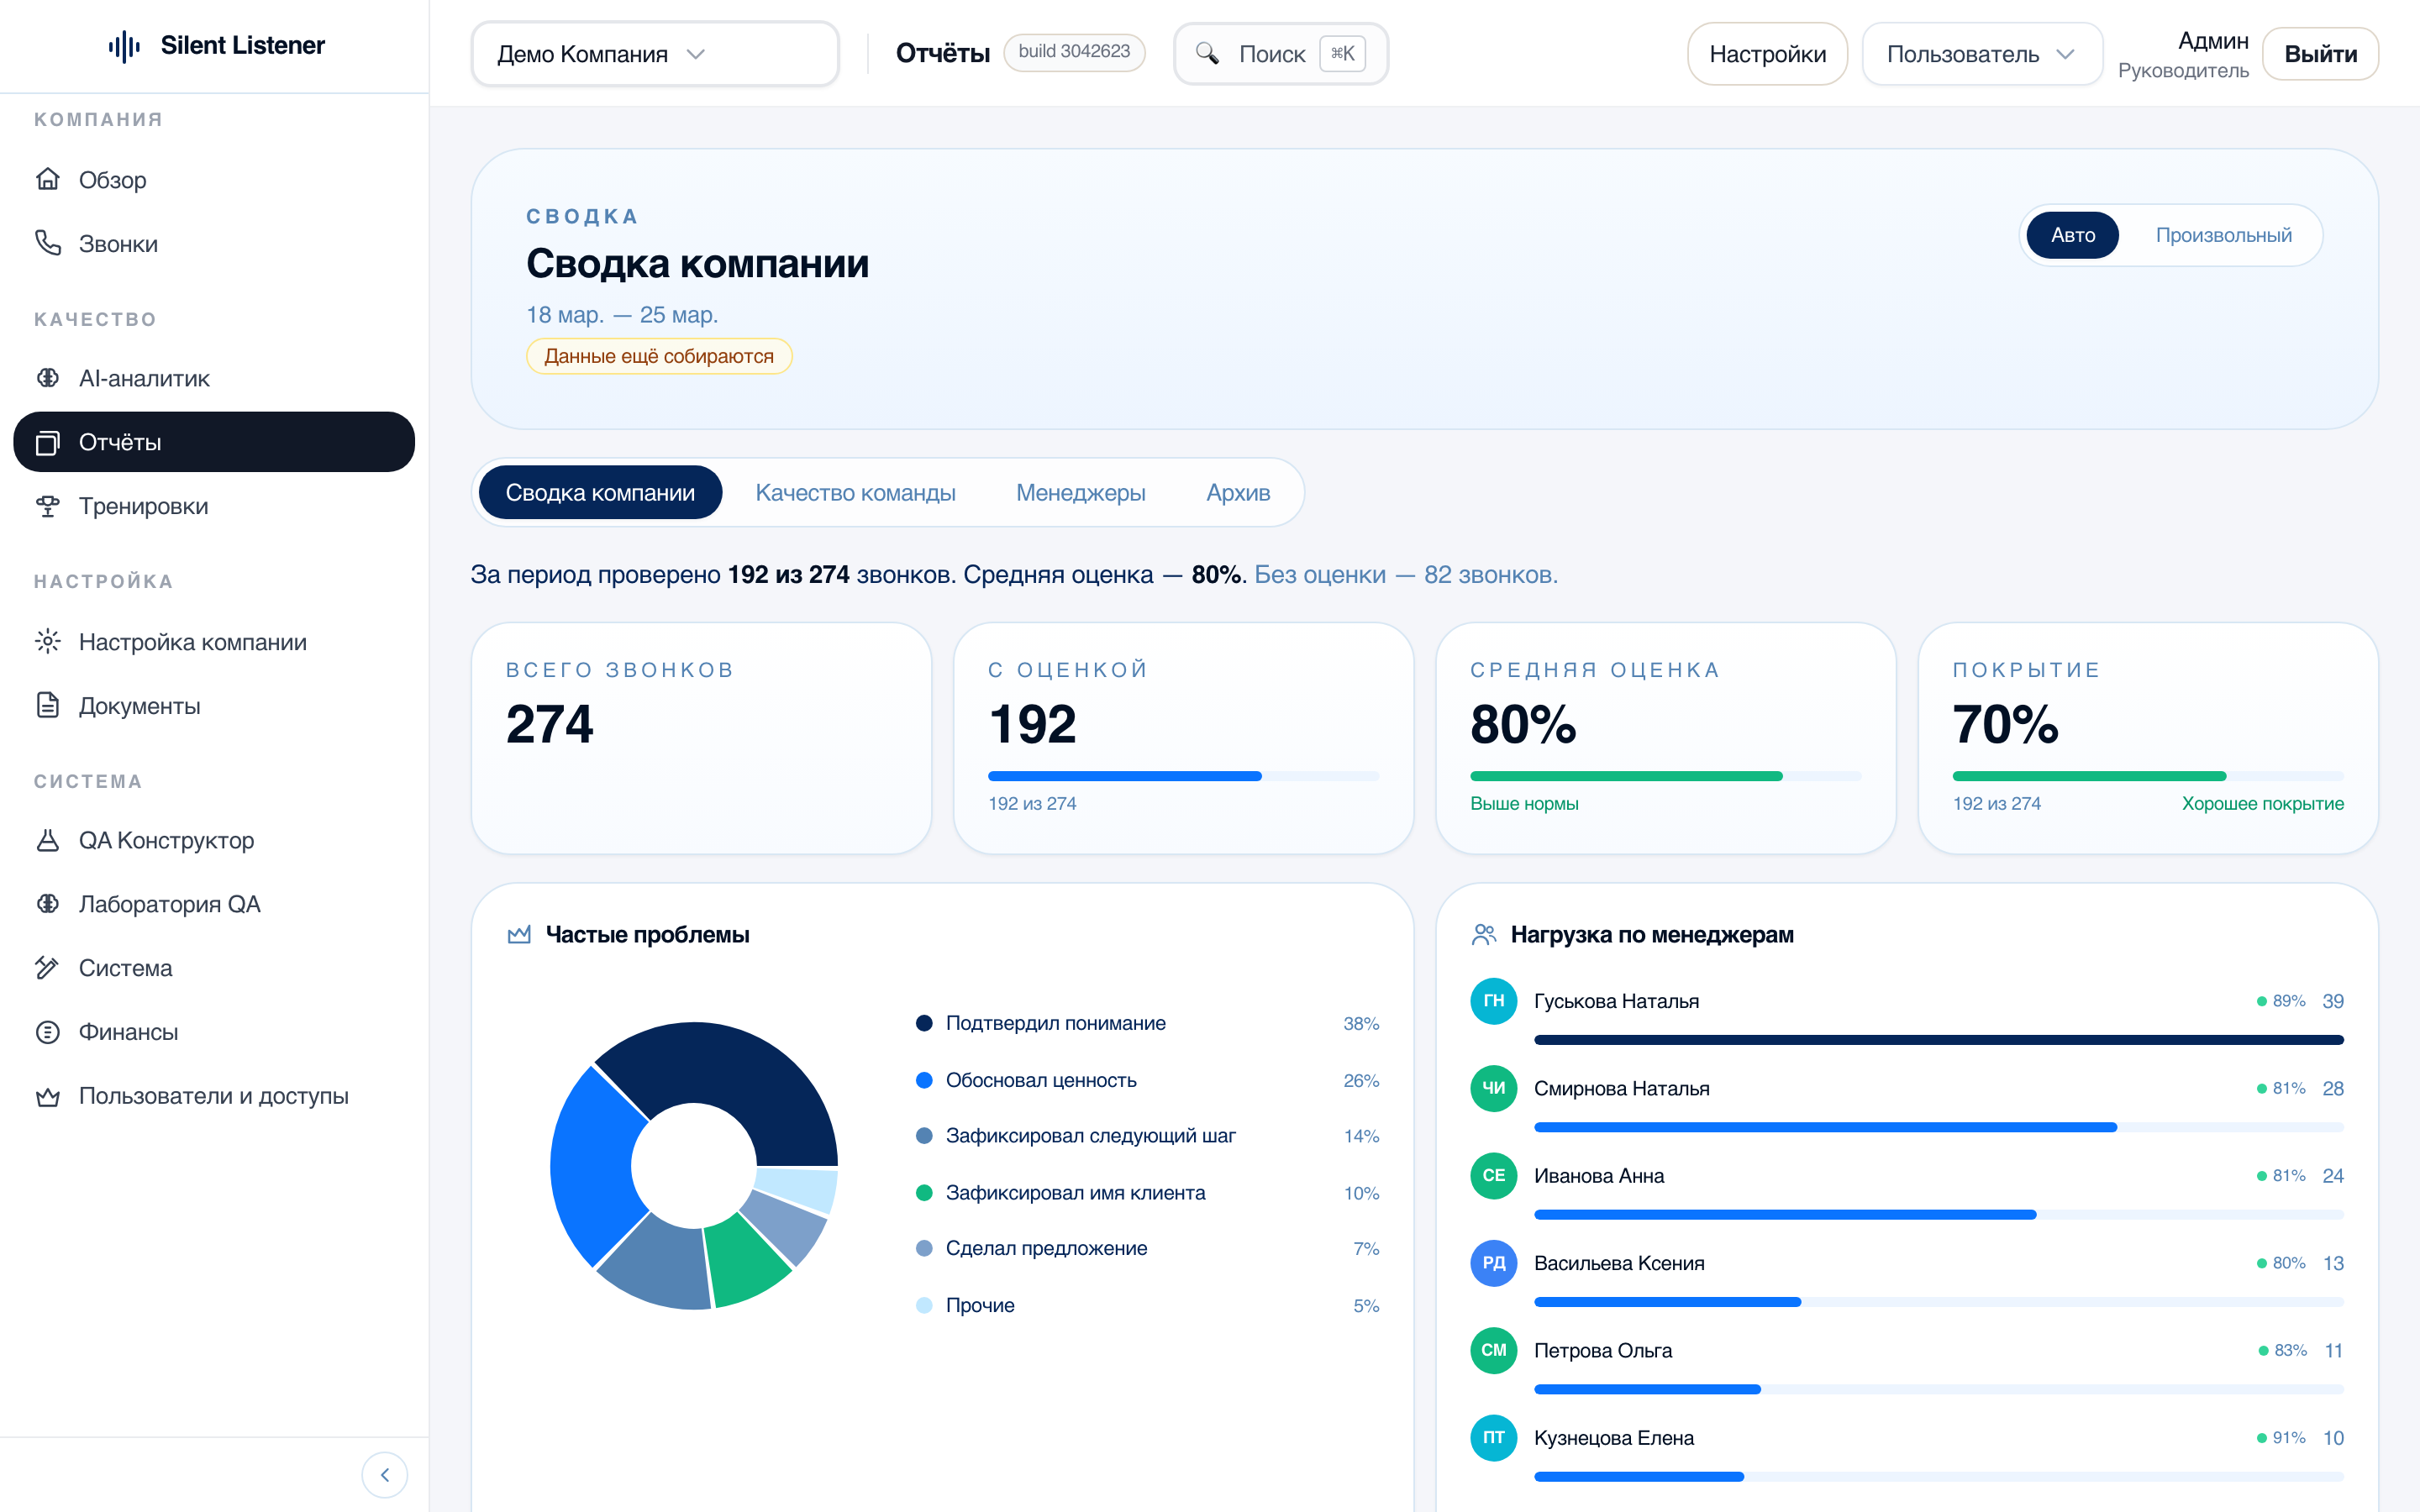The width and height of the screenshot is (2420, 1512).
Task: Click the Финансы coin icon
Action: tap(48, 1032)
